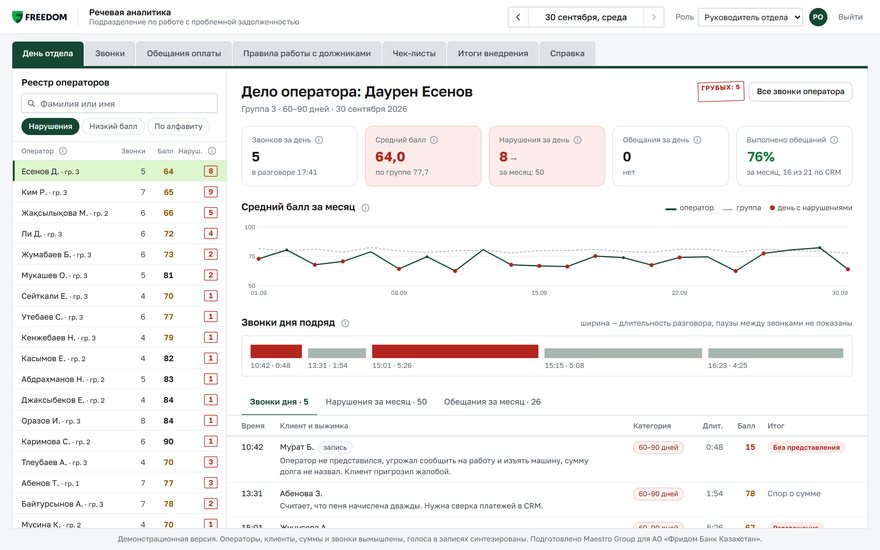Click the запись tag for Мурат Б.
The width and height of the screenshot is (880, 550).
click(335, 447)
